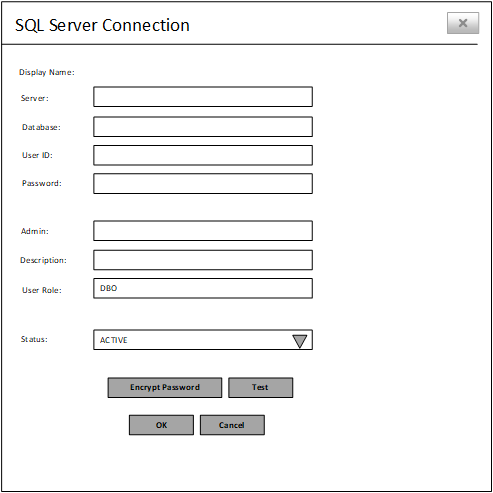The height and width of the screenshot is (493, 493).
Task: Focus the Admin input box
Action: pos(203,231)
